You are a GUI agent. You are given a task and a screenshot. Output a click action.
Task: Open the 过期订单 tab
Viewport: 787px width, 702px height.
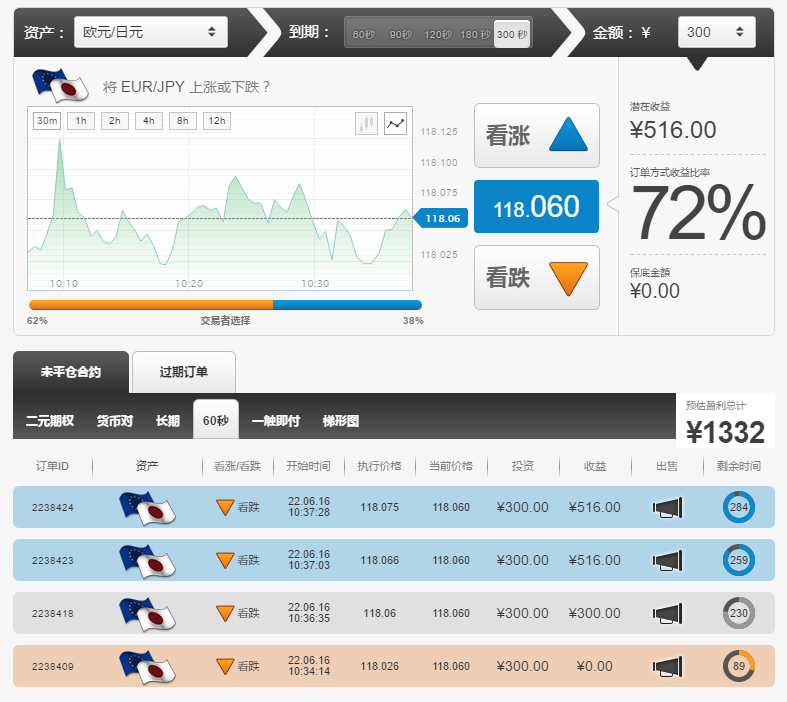184,372
